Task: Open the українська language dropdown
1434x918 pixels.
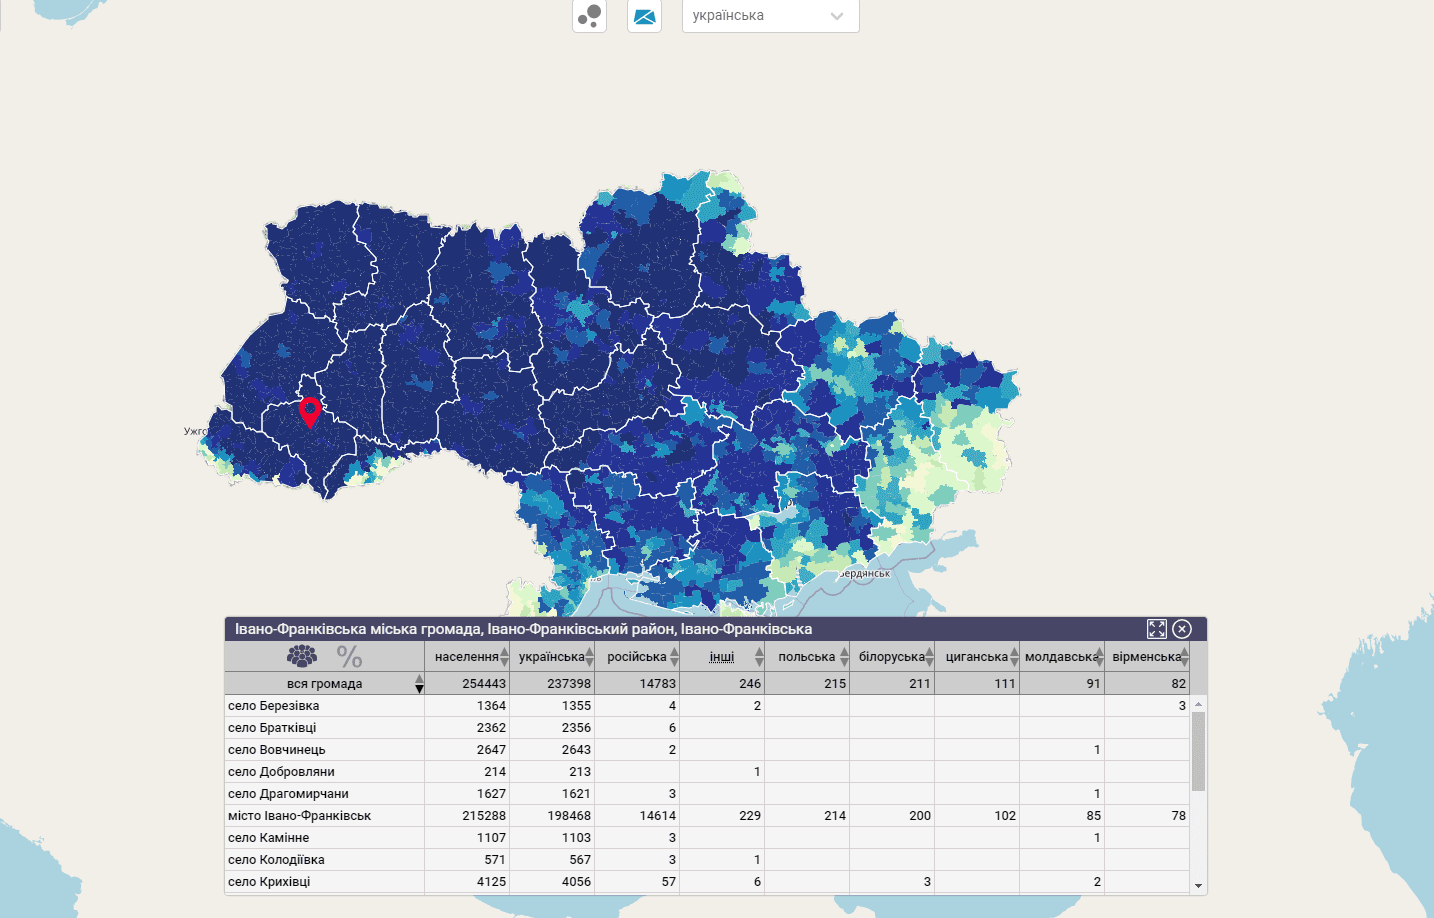Action: pos(770,16)
